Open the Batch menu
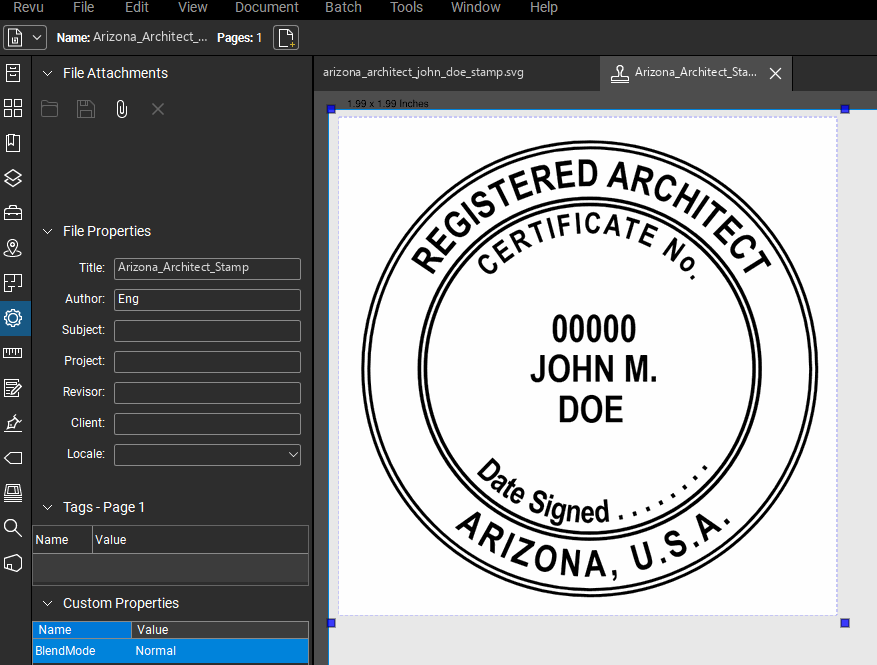The image size is (877, 665). [343, 7]
